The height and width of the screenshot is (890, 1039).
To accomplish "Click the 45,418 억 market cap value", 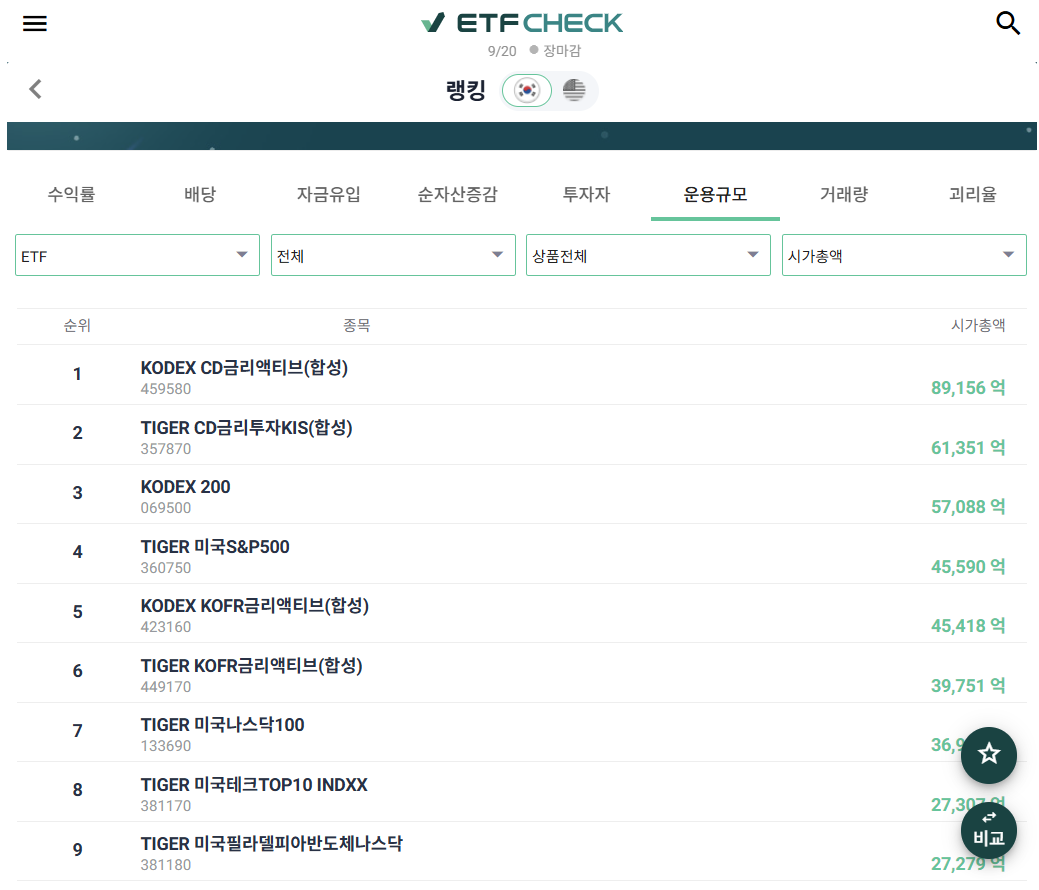I will pos(968,626).
